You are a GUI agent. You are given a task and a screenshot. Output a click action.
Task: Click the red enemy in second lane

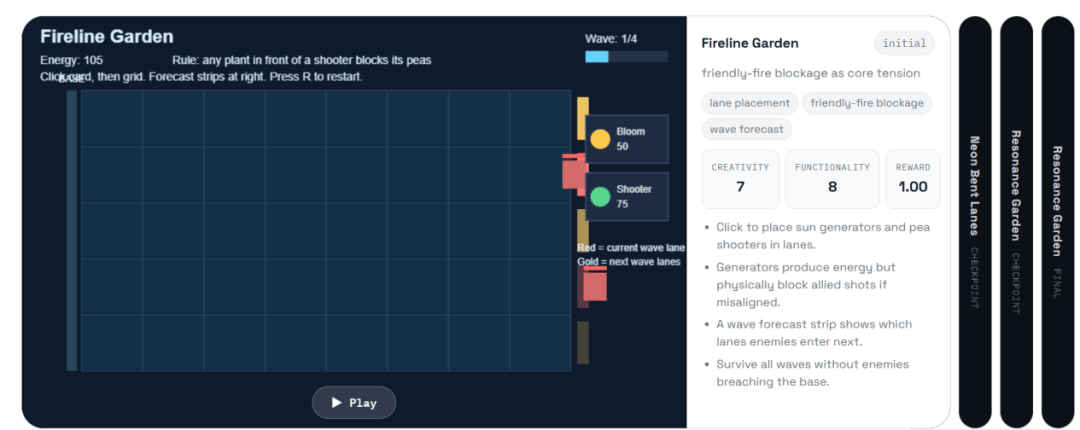click(574, 174)
